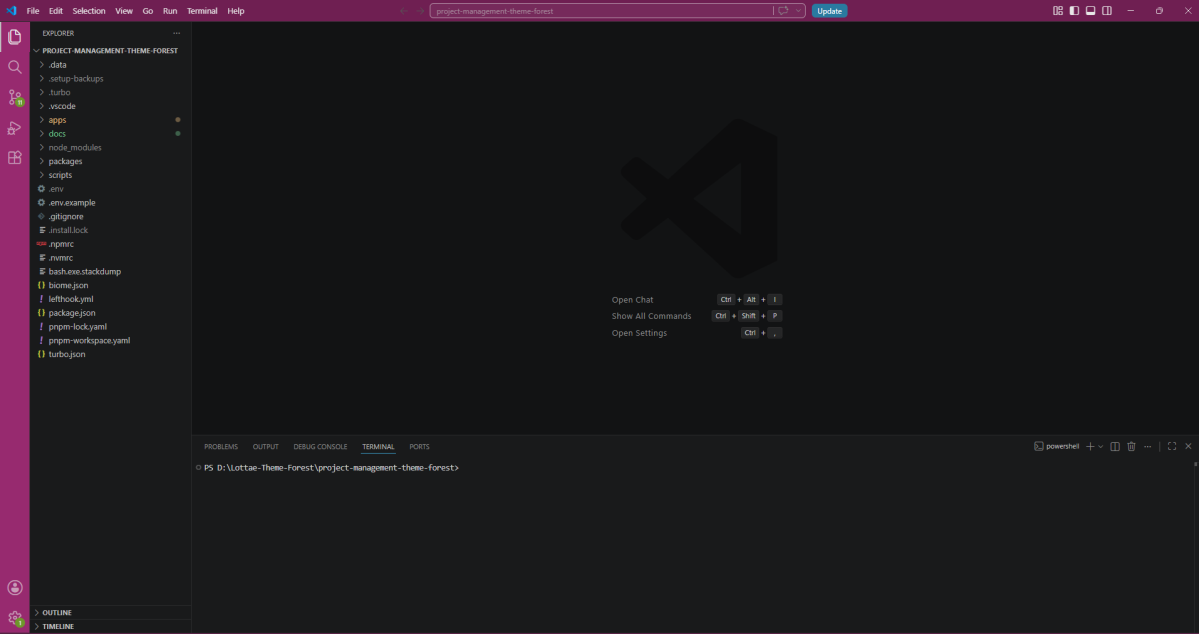Image resolution: width=1199 pixels, height=634 pixels.
Task: Open the launch profile dropdown arrow
Action: click(1101, 447)
